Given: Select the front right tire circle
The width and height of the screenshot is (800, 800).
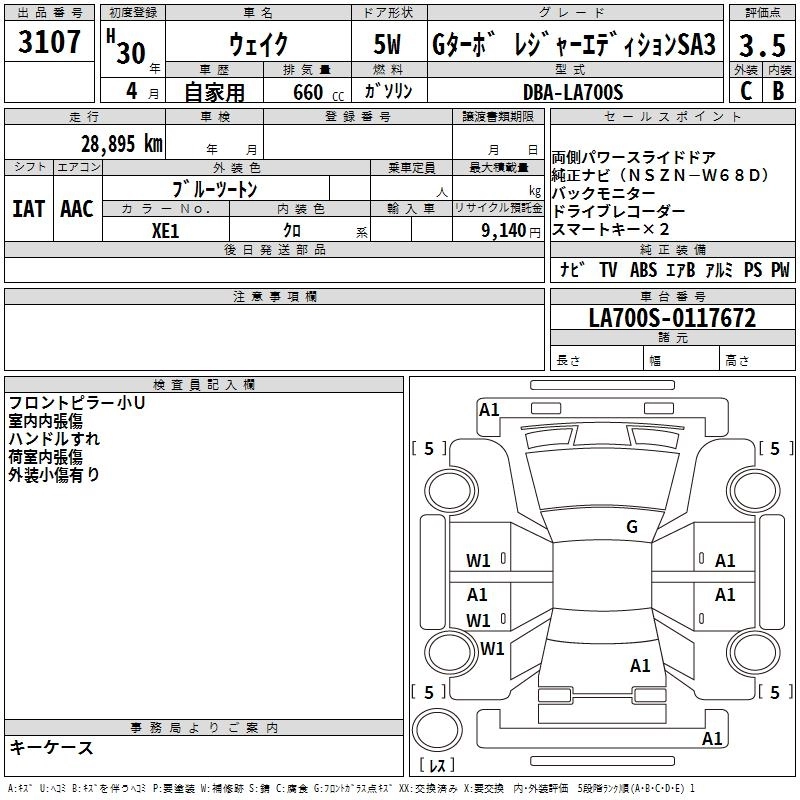Looking at the screenshot, I should pyautogui.click(x=753, y=491).
